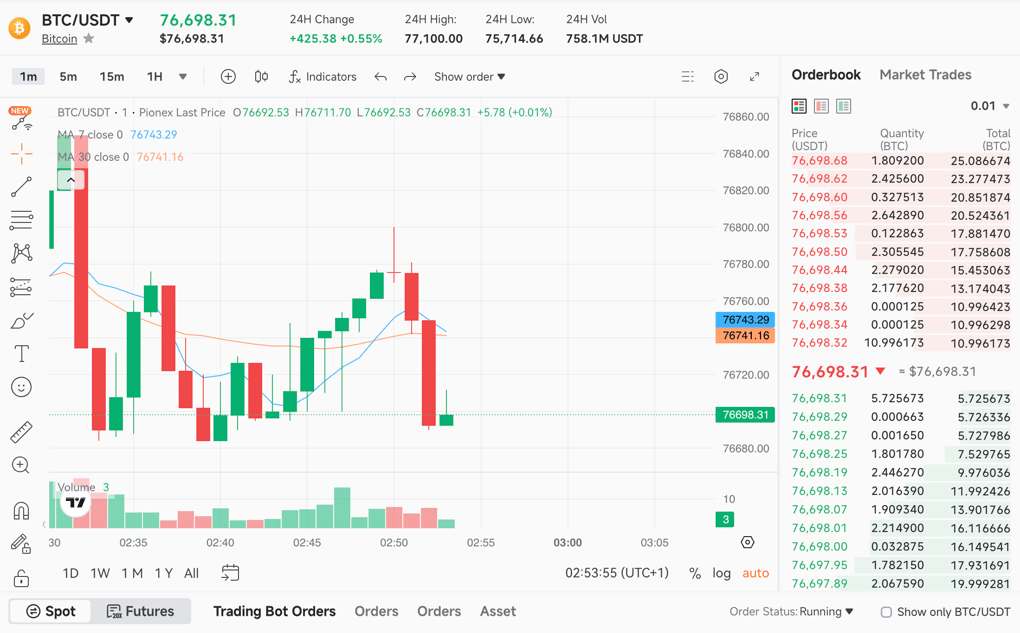Open the Bitcoin link
Image resolution: width=1020 pixels, height=633 pixels.
(59, 39)
